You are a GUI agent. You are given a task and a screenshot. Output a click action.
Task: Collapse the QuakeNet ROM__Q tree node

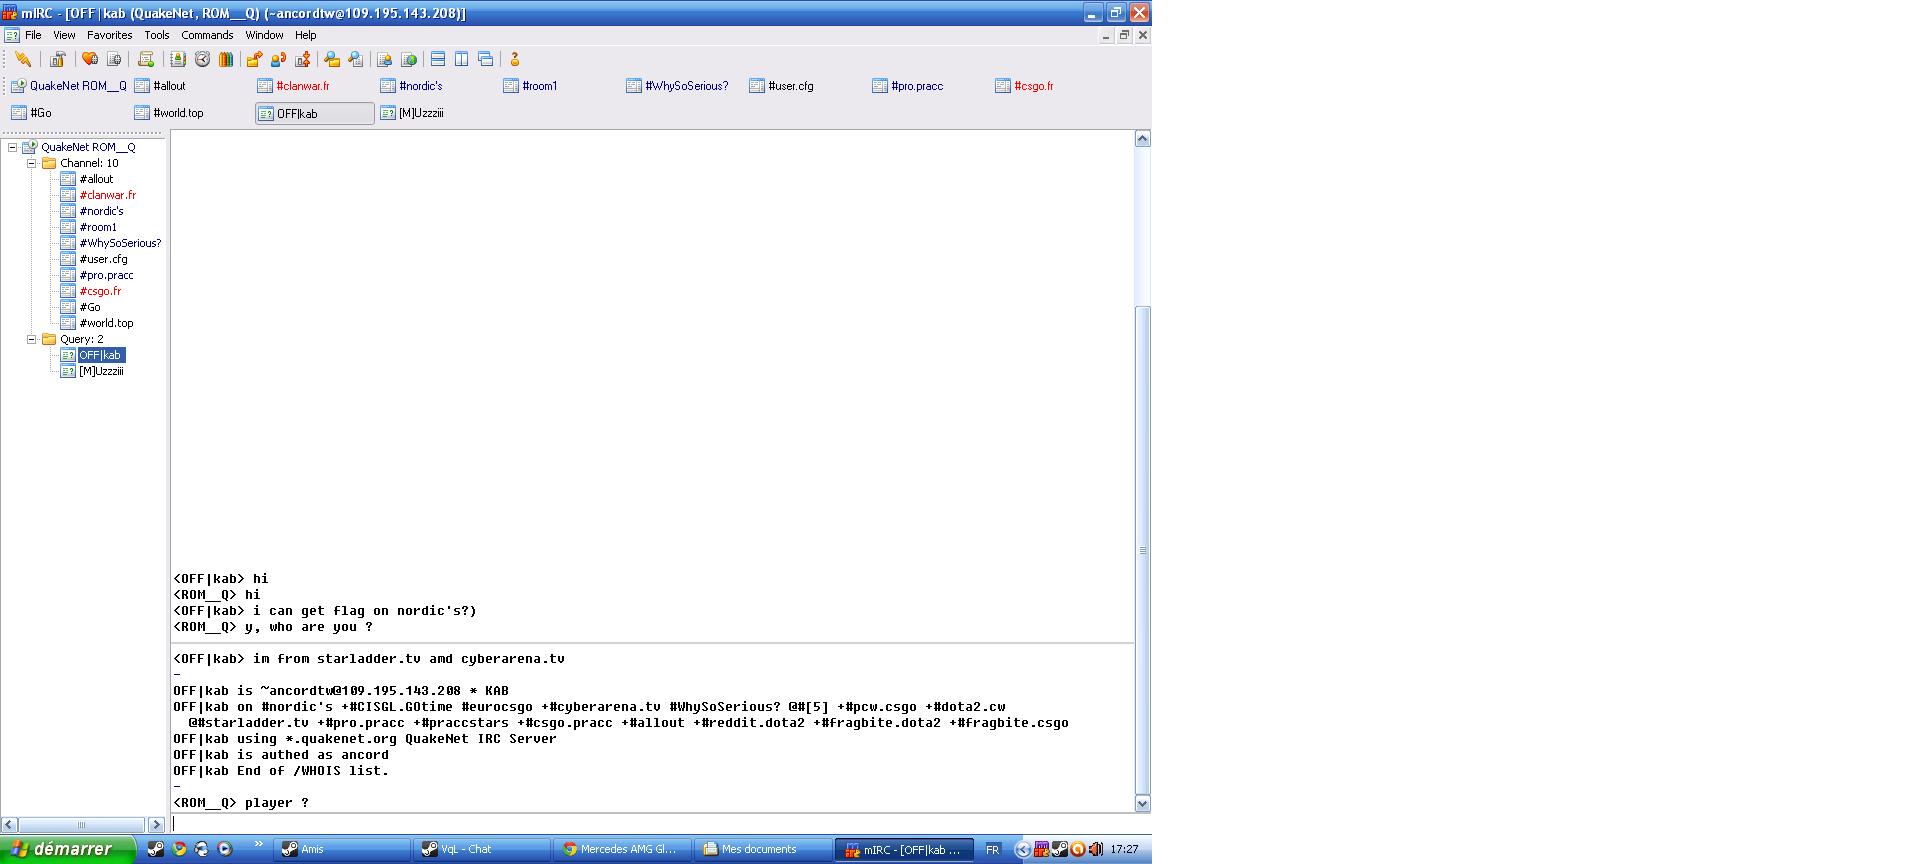click(13, 147)
